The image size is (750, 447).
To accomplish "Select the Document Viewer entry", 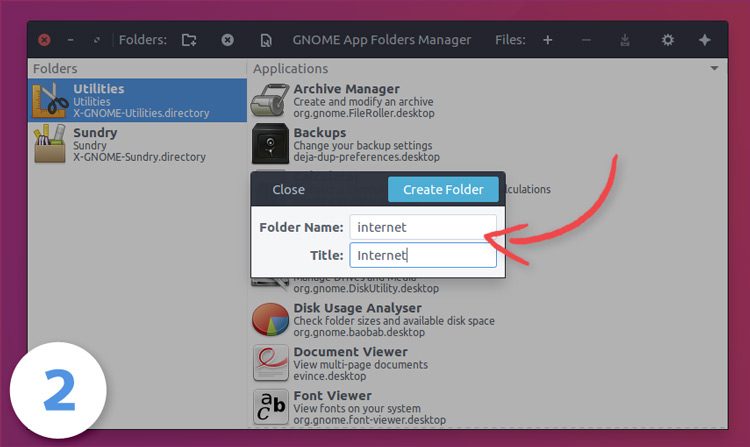I will (x=487, y=363).
